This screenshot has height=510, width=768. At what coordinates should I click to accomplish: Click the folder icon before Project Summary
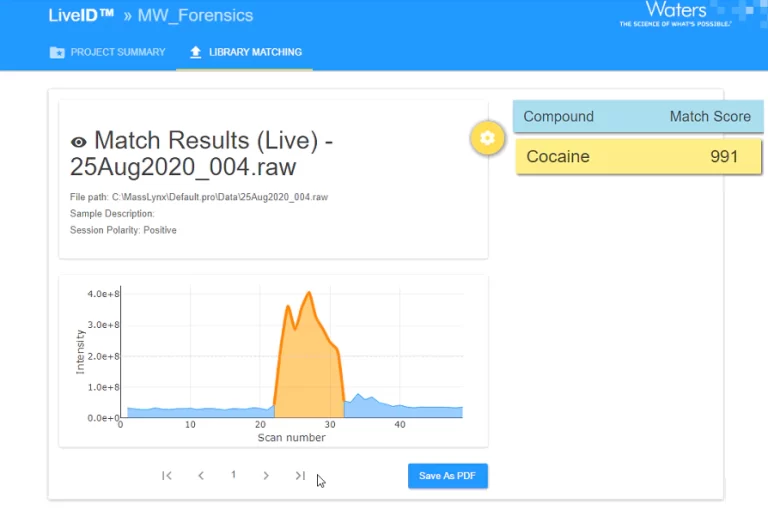point(57,52)
